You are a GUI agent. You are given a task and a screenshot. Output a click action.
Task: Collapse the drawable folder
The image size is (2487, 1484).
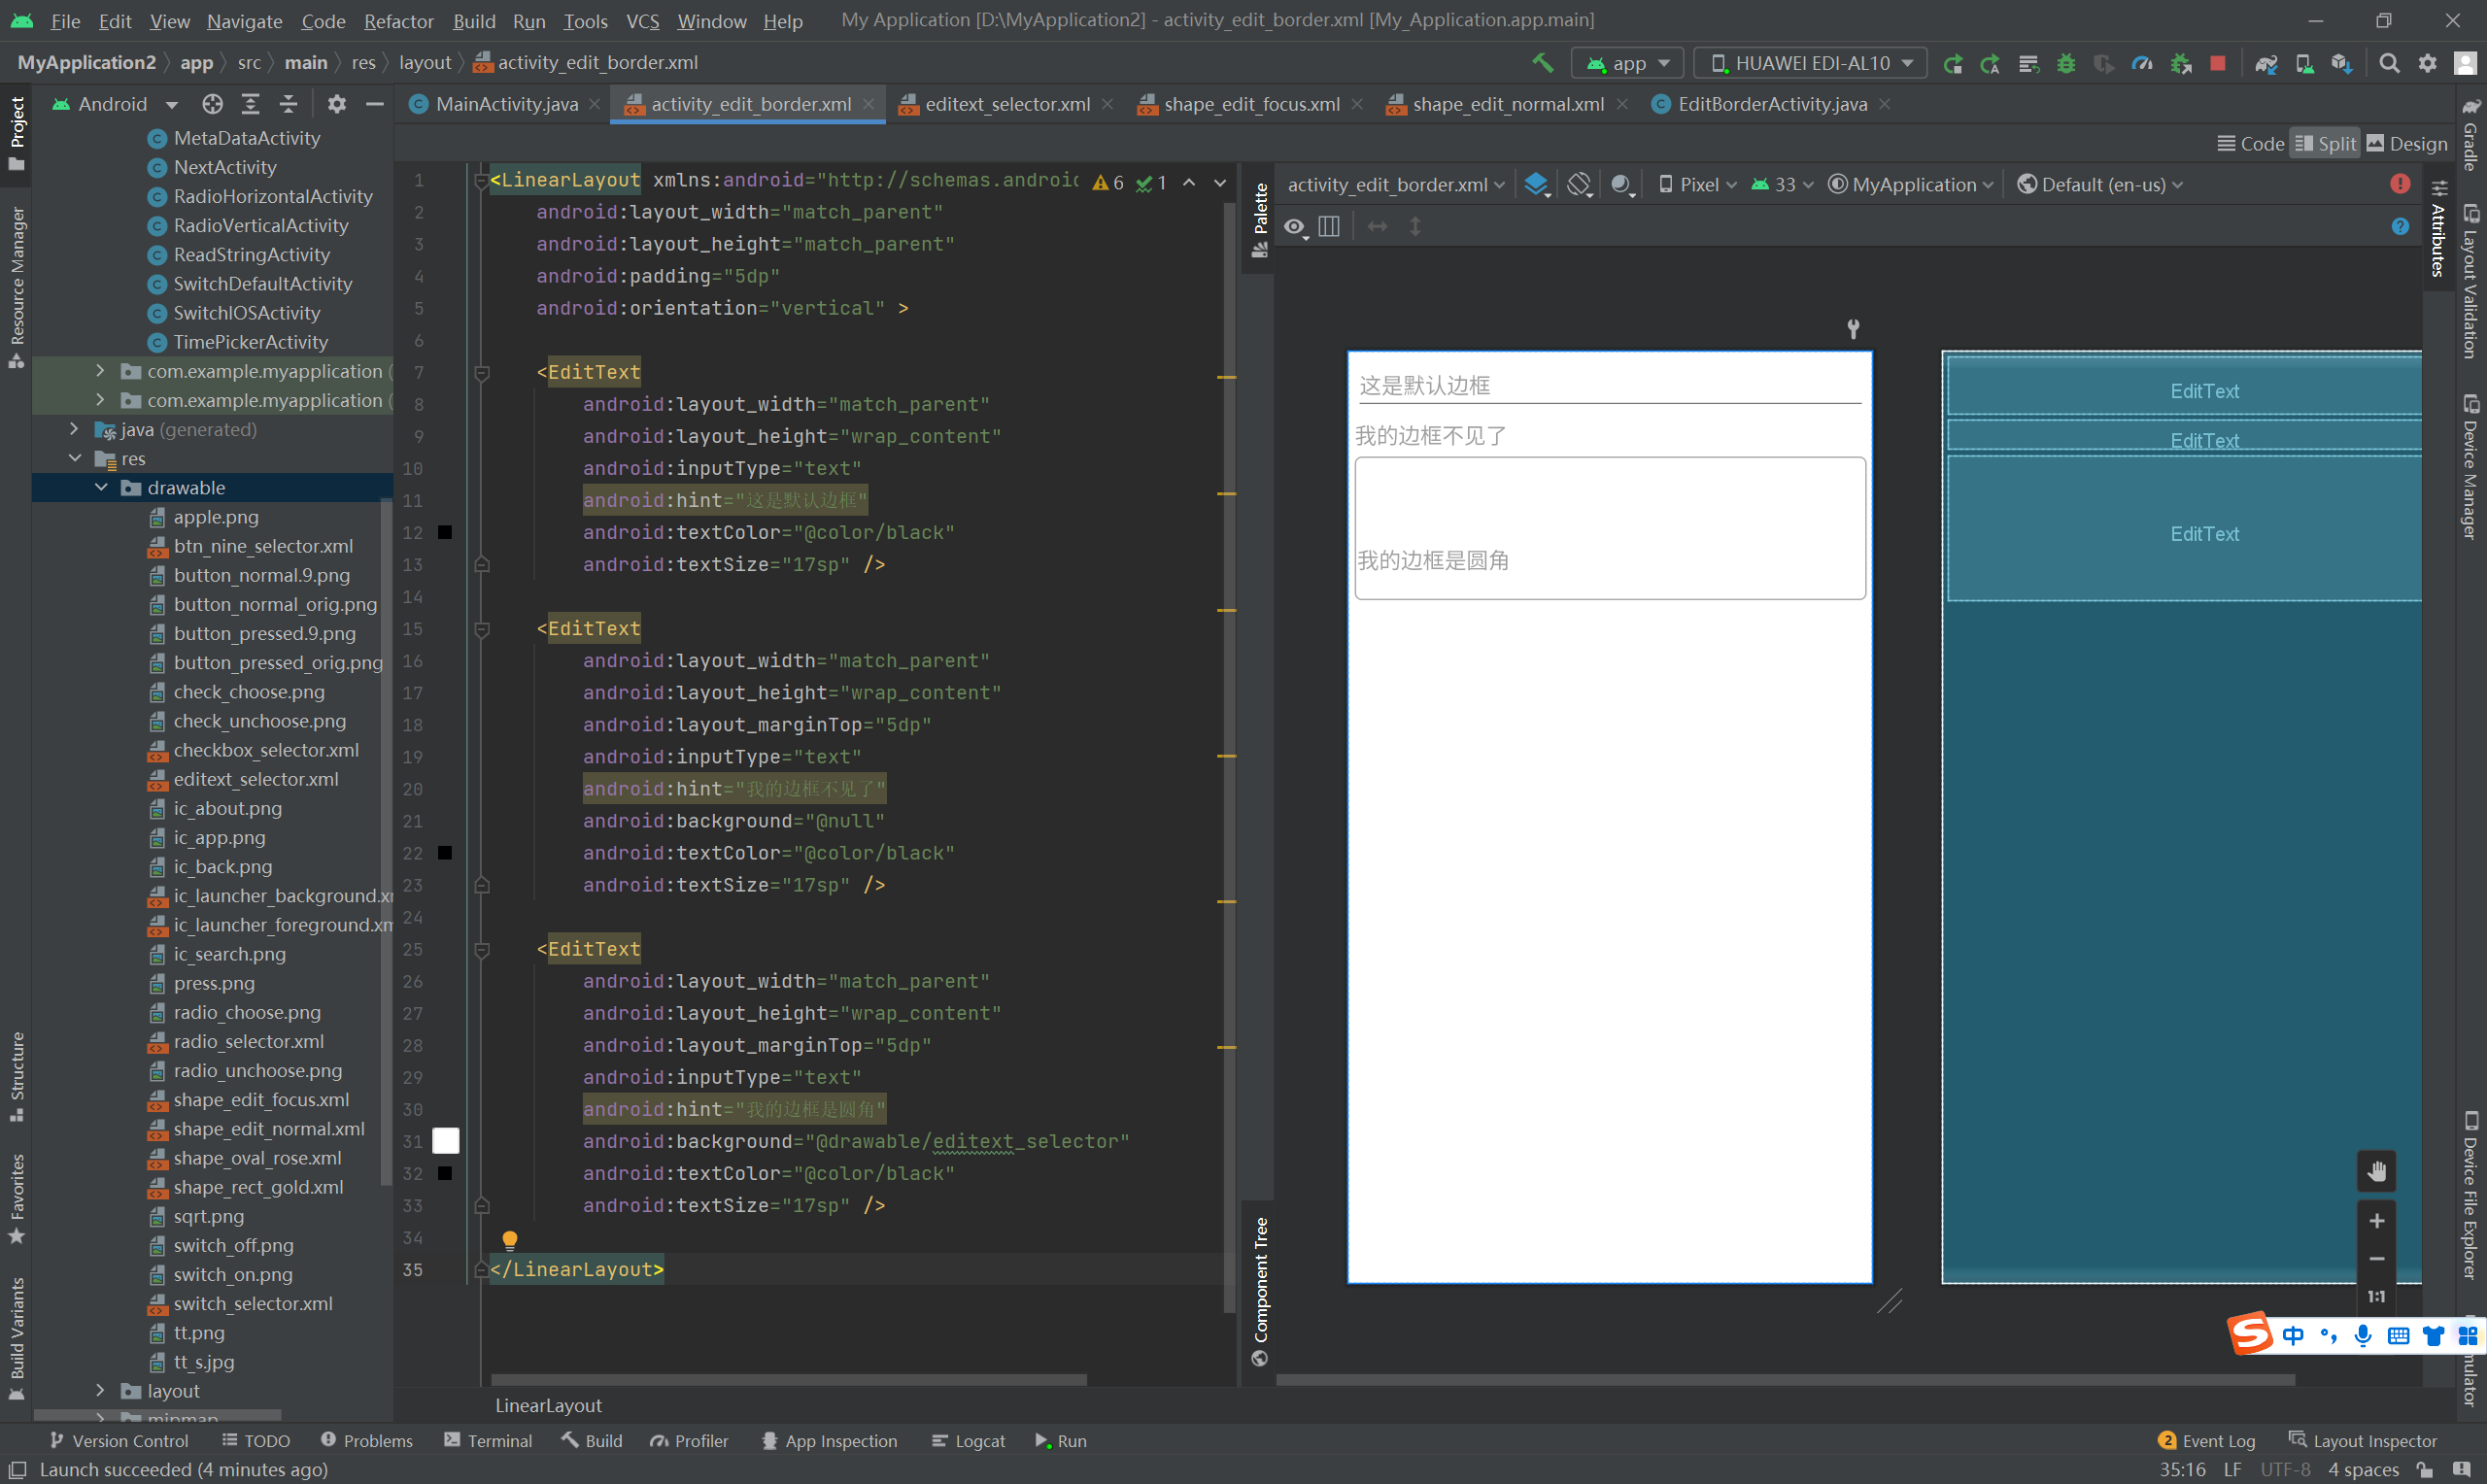pos(101,488)
